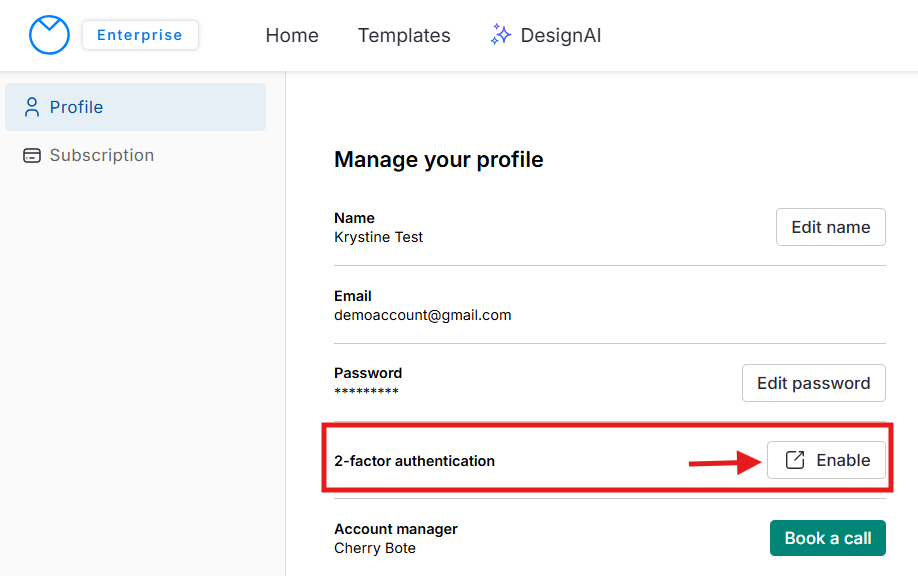
Task: Open the DesignAI menu label
Action: [561, 36]
